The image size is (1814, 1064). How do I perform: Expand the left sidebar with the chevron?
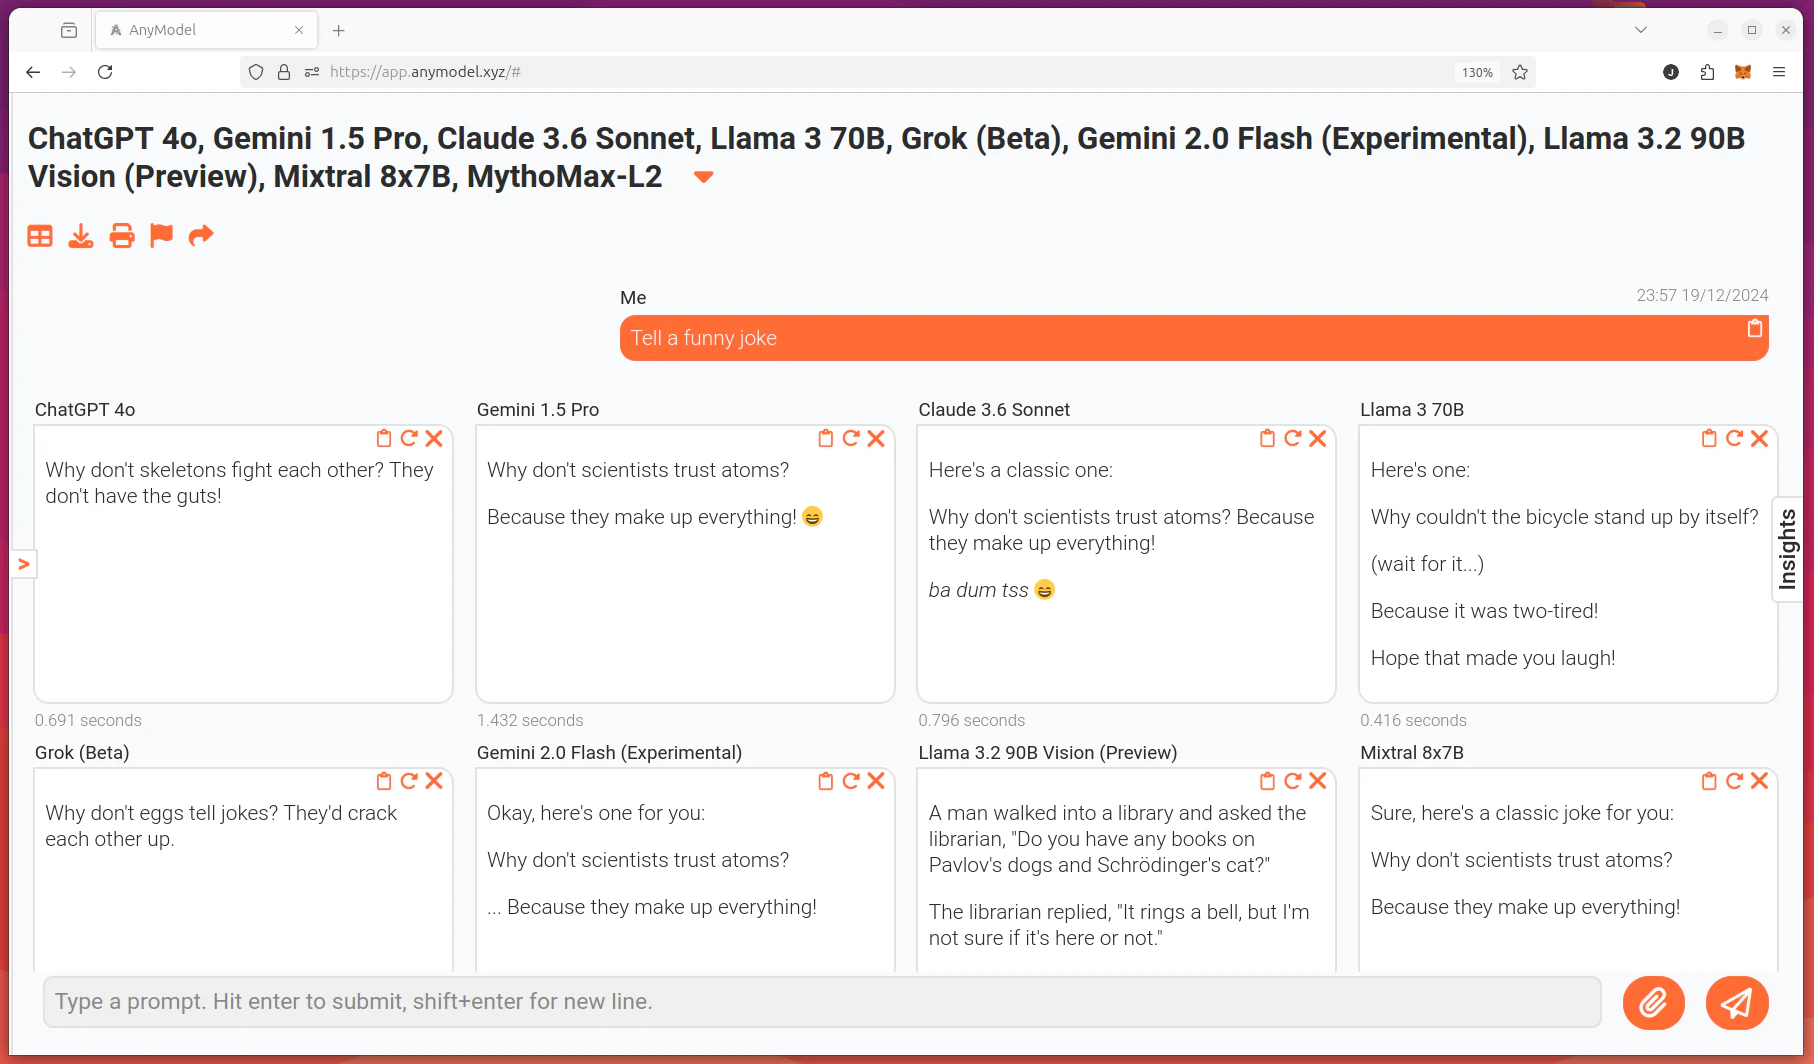click(24, 564)
